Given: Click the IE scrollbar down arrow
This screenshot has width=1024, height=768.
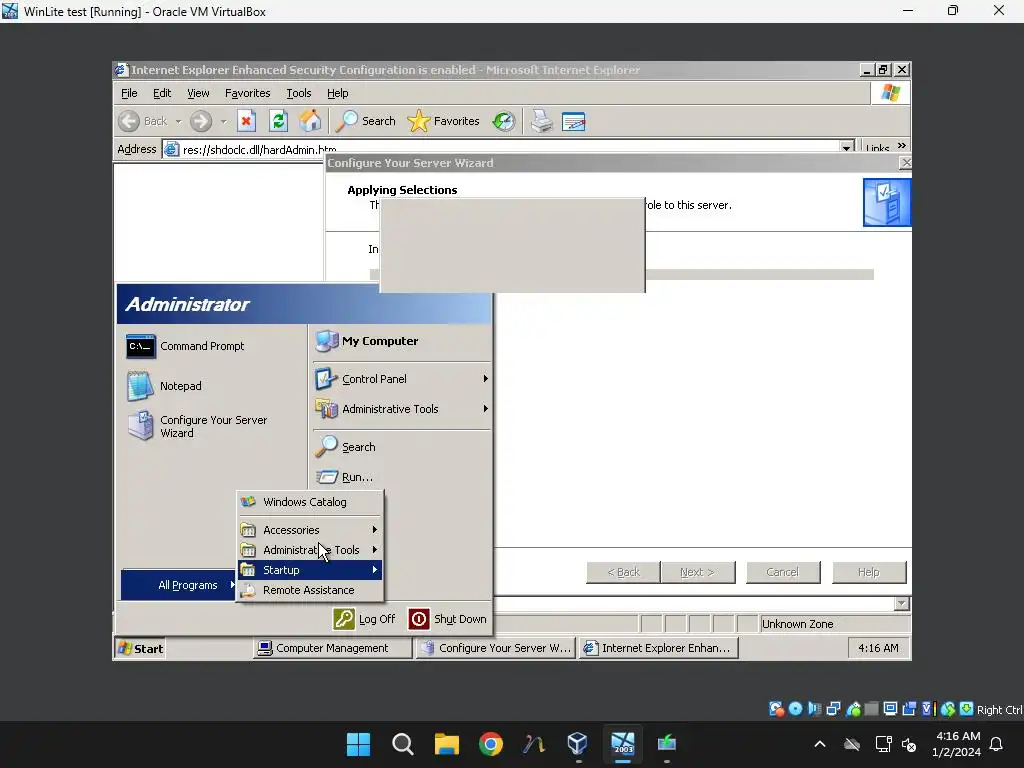Looking at the screenshot, I should coord(902,603).
